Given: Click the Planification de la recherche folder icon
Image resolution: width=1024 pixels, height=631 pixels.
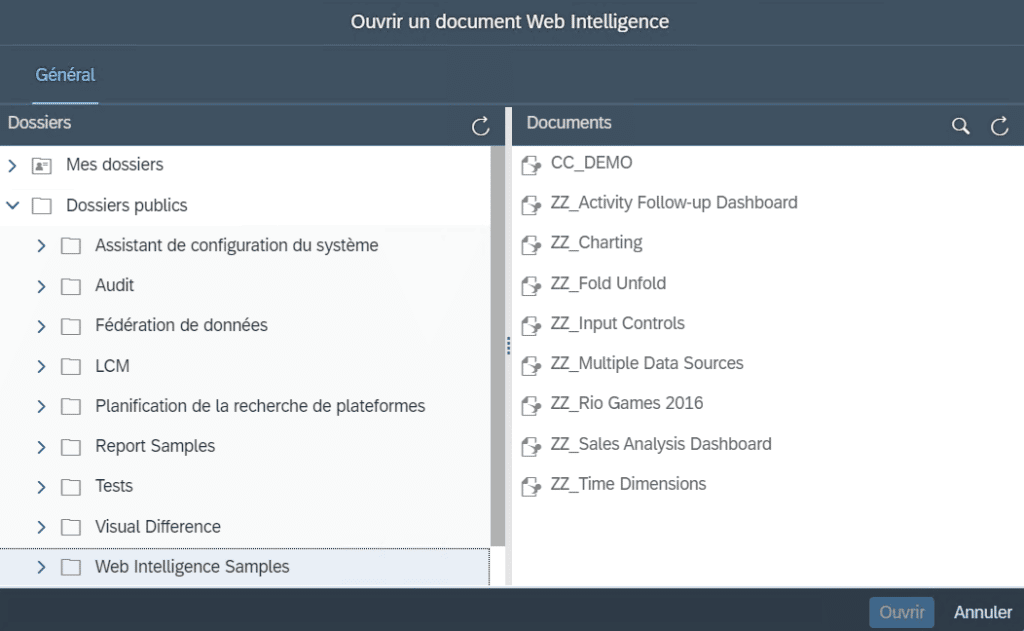Looking at the screenshot, I should point(71,407).
